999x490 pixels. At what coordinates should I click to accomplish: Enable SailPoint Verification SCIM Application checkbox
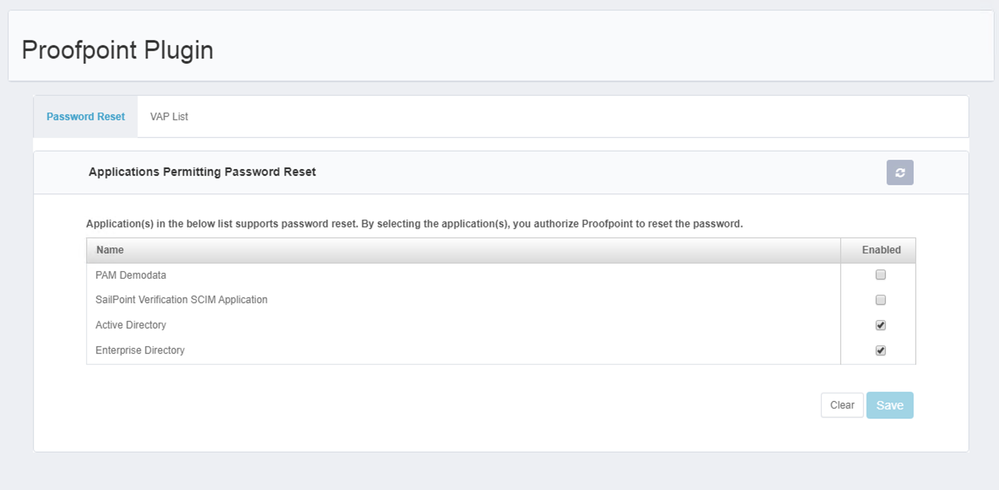click(880, 300)
